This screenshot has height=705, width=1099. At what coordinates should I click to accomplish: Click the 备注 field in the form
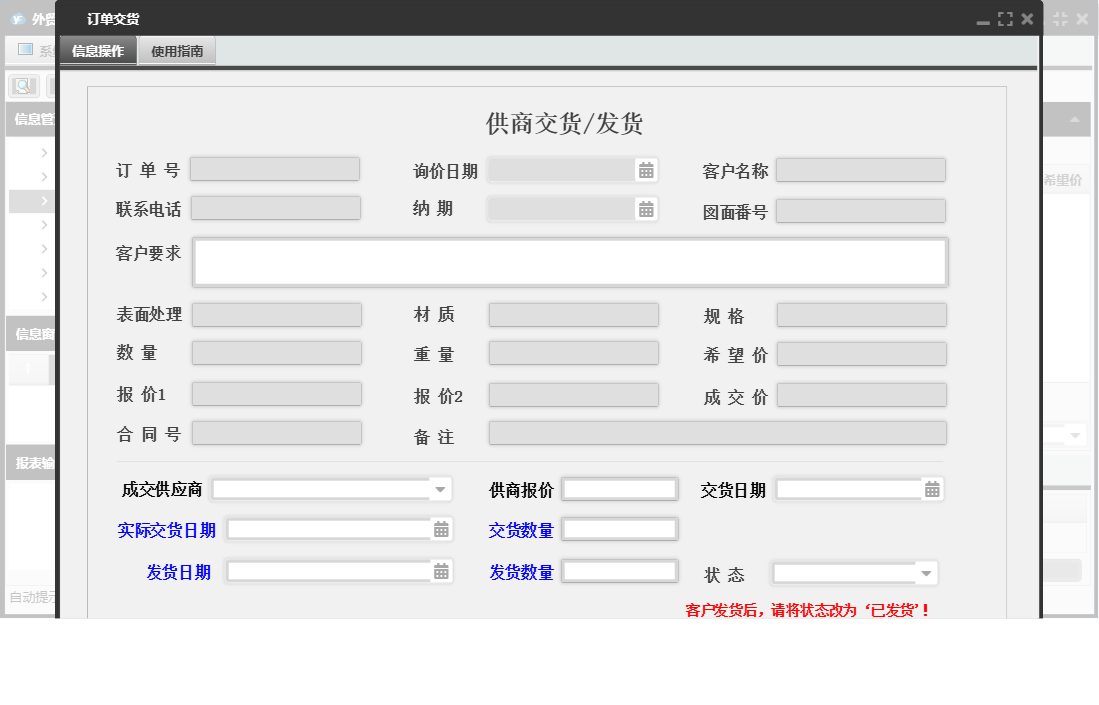tap(716, 433)
